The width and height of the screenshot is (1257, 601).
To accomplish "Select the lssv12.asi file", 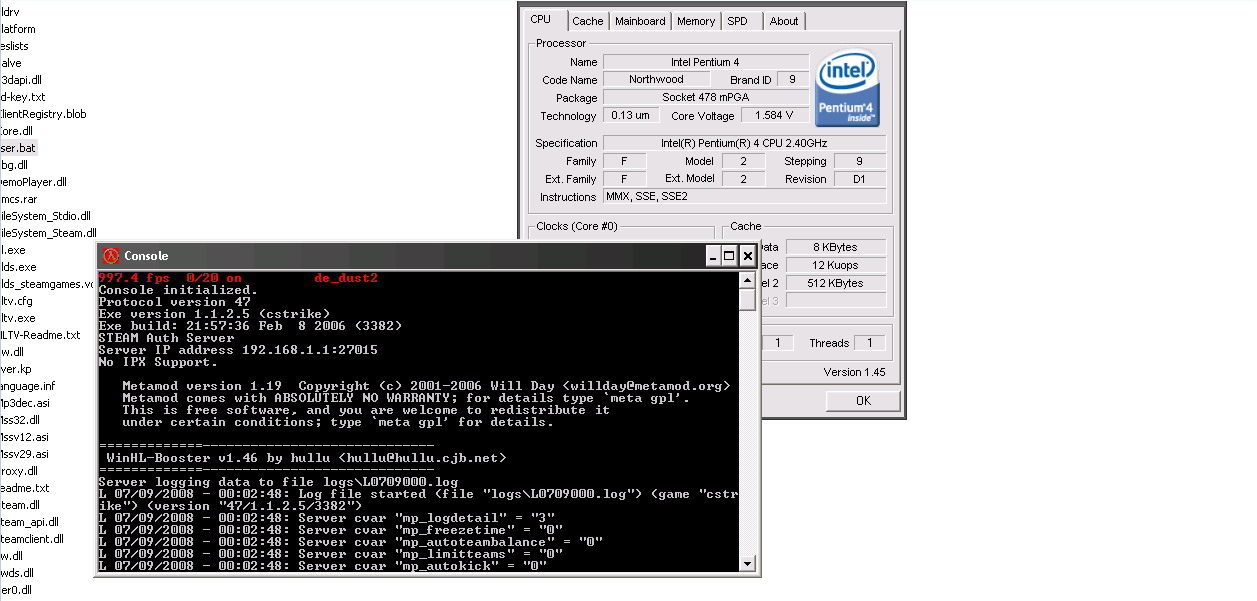I will tap(24, 437).
